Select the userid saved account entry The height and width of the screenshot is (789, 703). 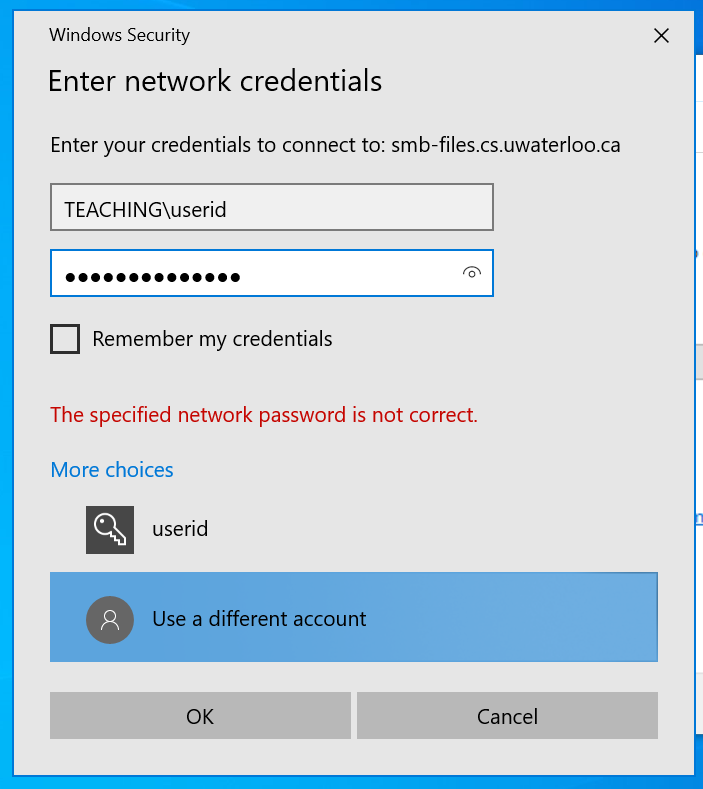click(x=180, y=529)
